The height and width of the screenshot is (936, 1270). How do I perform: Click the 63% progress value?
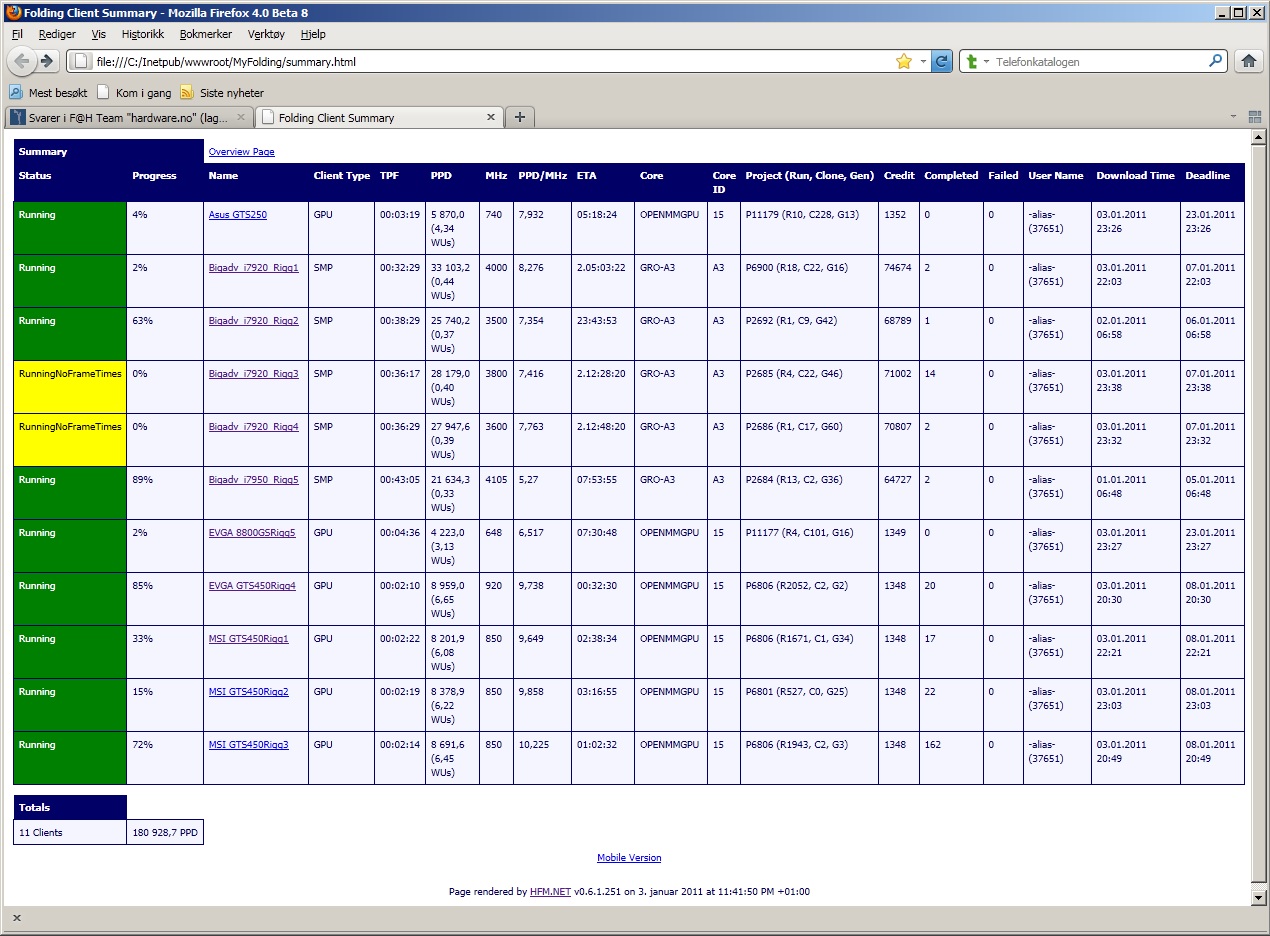tap(142, 321)
